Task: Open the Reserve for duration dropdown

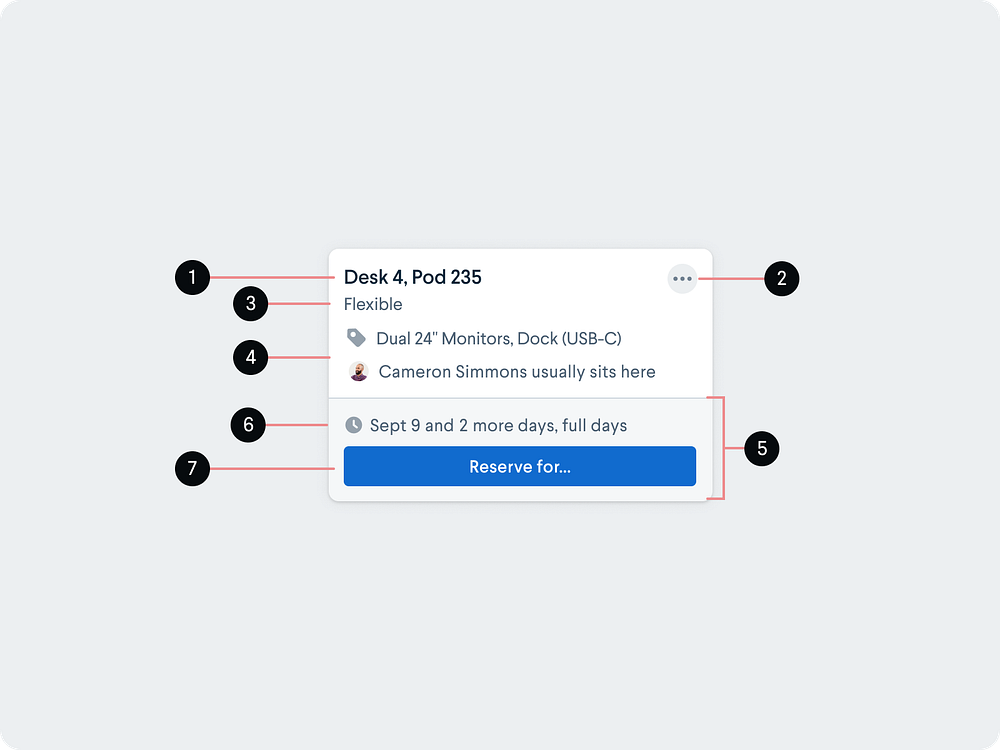Action: [519, 466]
